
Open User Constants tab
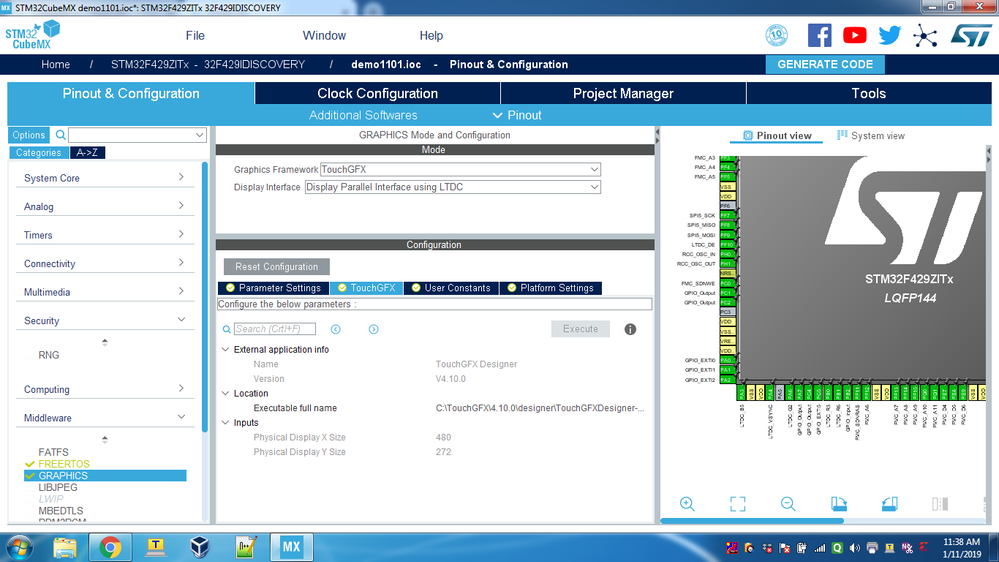(x=451, y=288)
